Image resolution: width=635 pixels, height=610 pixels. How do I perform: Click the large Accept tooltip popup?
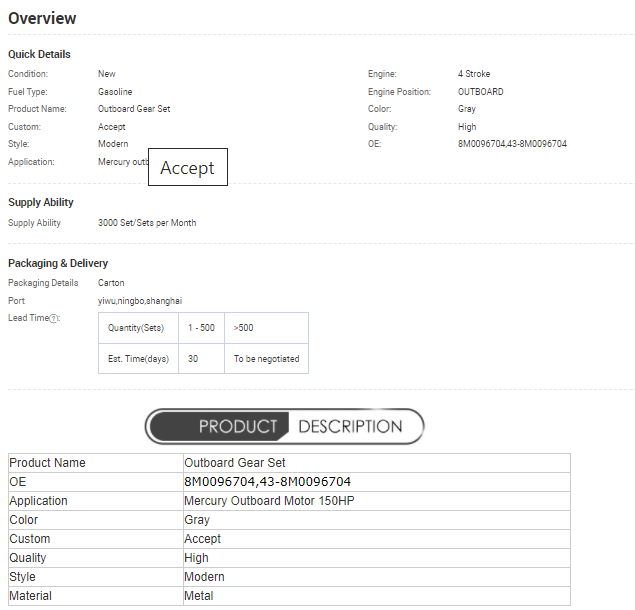click(x=188, y=168)
